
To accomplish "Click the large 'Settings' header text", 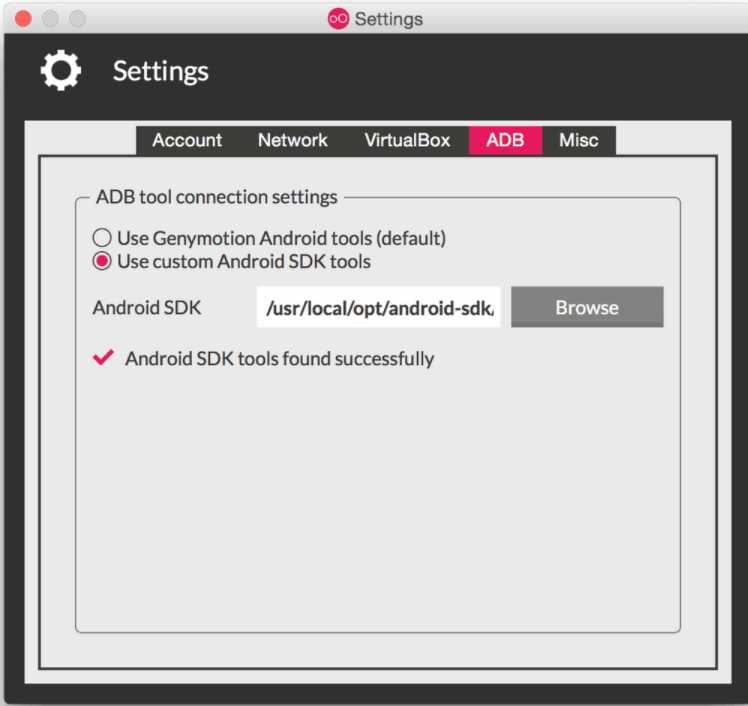I will pyautogui.click(x=161, y=72).
